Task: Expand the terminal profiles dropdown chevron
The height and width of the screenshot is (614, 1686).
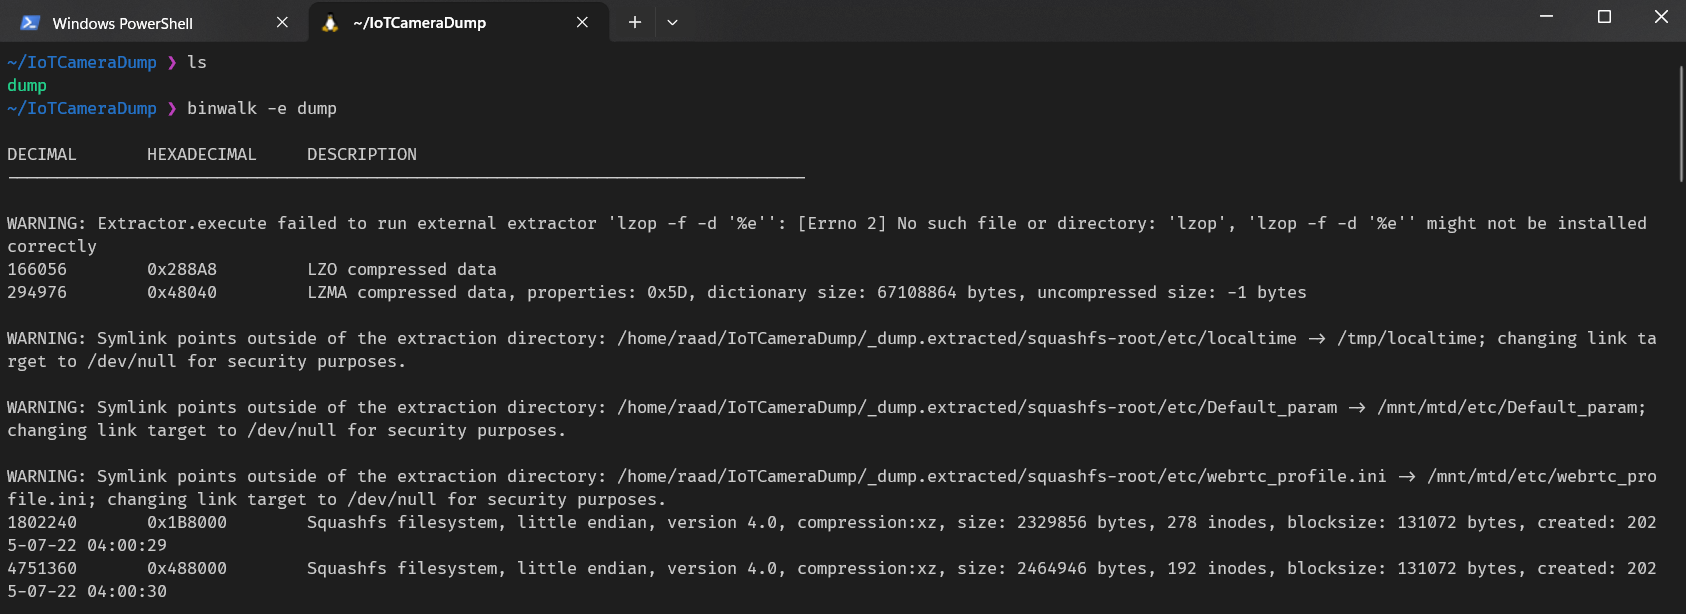Action: pos(672,22)
